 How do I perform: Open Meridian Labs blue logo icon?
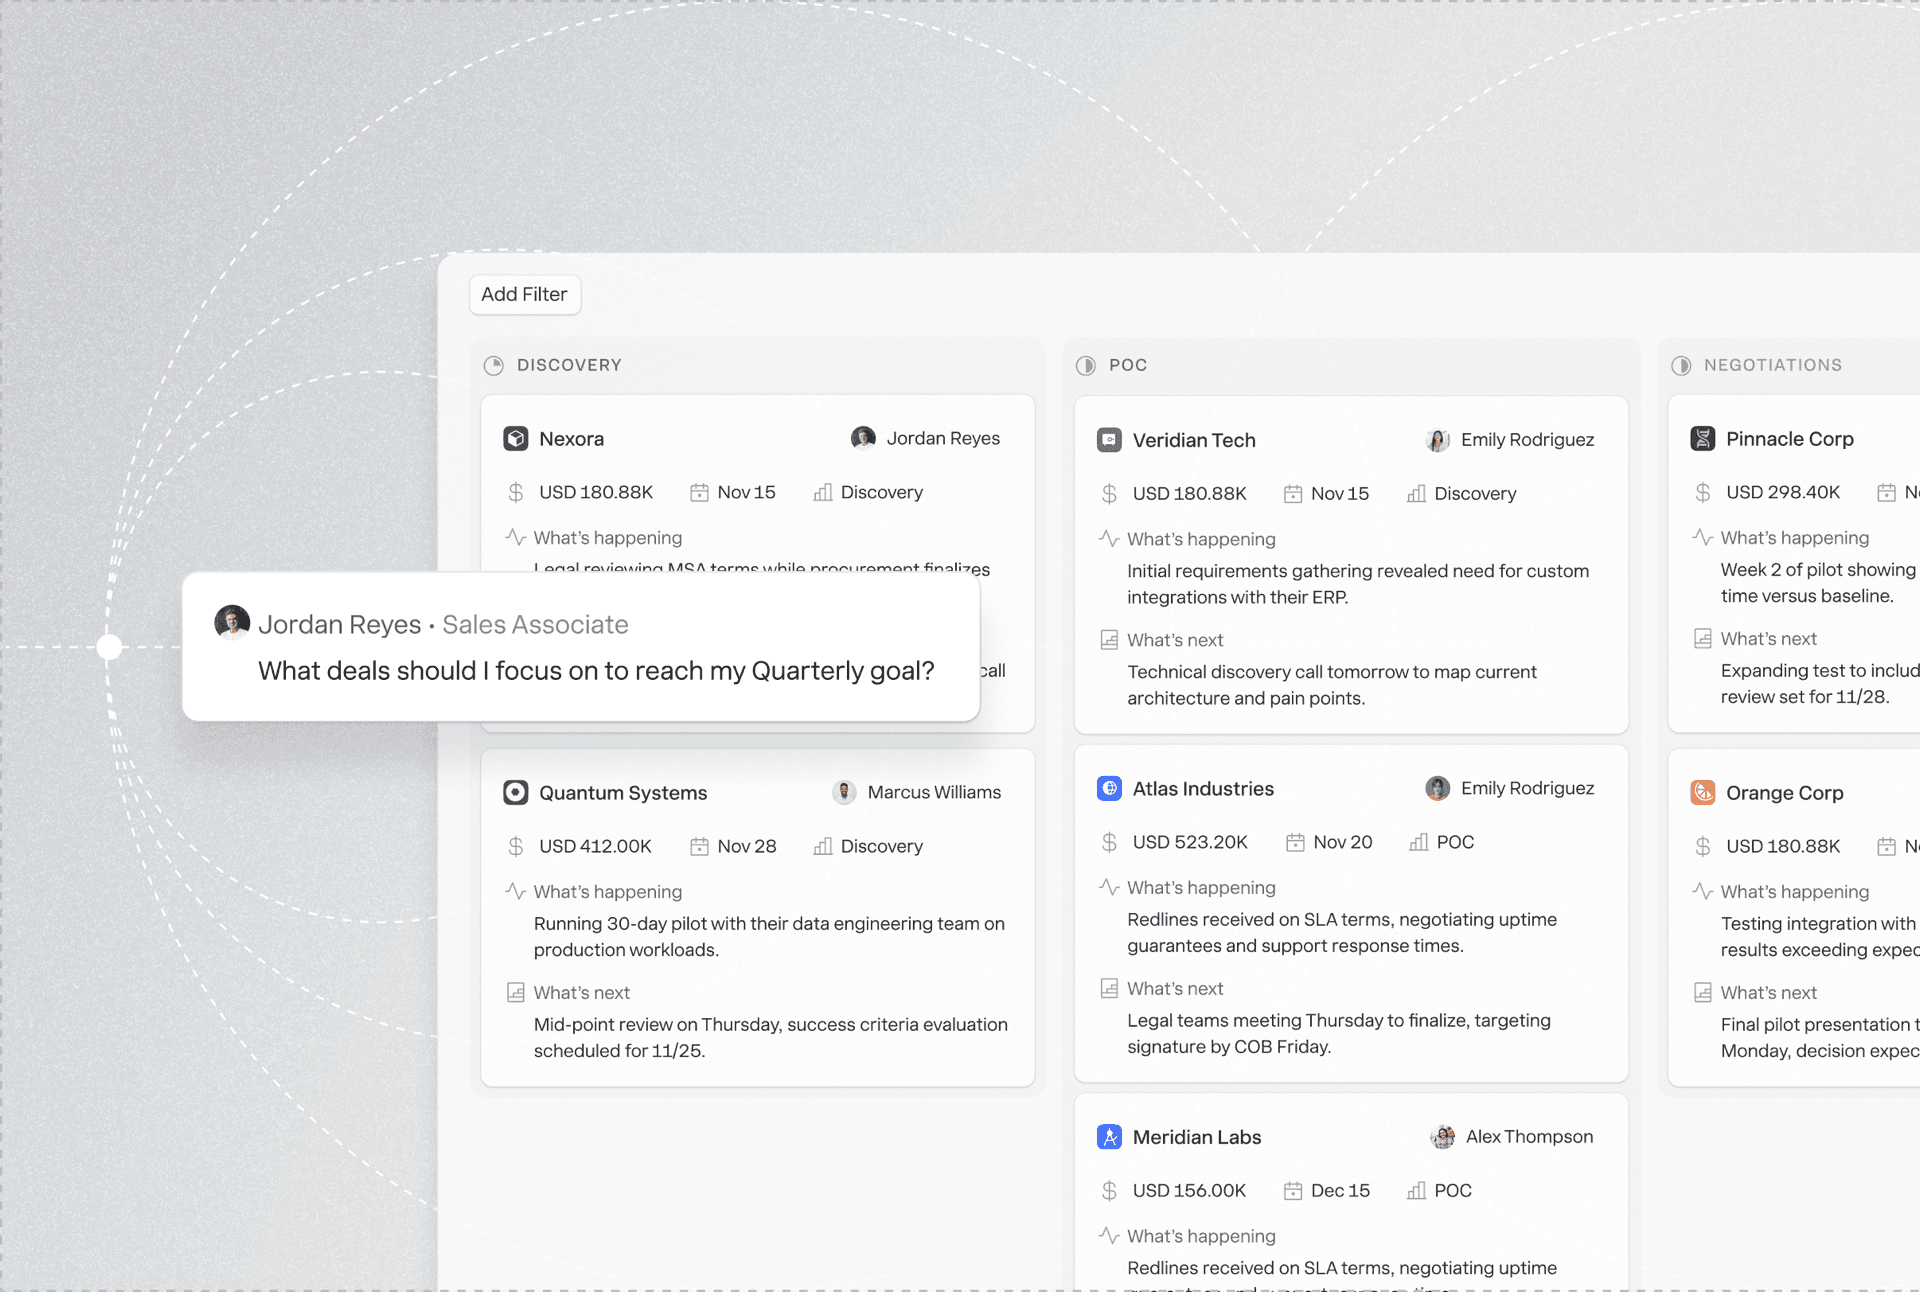1109,1137
